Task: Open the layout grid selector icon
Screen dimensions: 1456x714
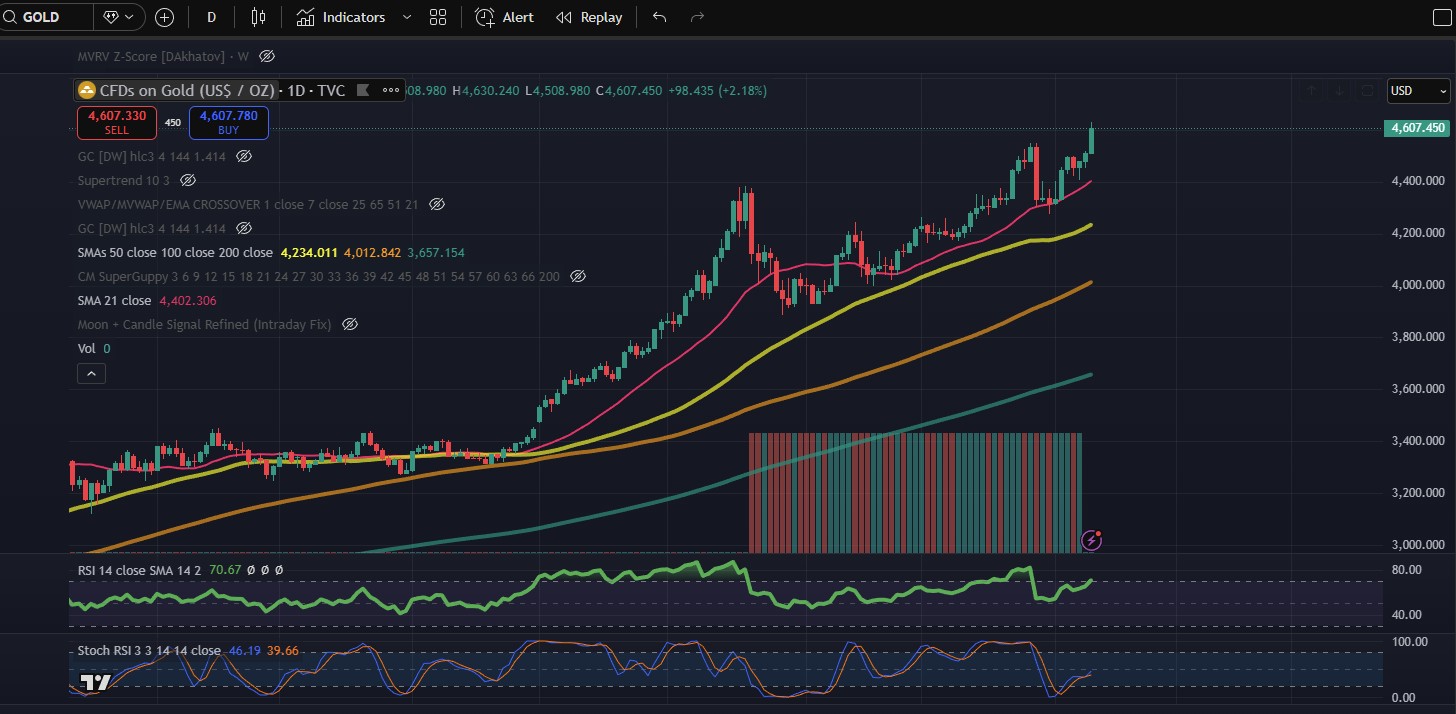Action: 437,17
